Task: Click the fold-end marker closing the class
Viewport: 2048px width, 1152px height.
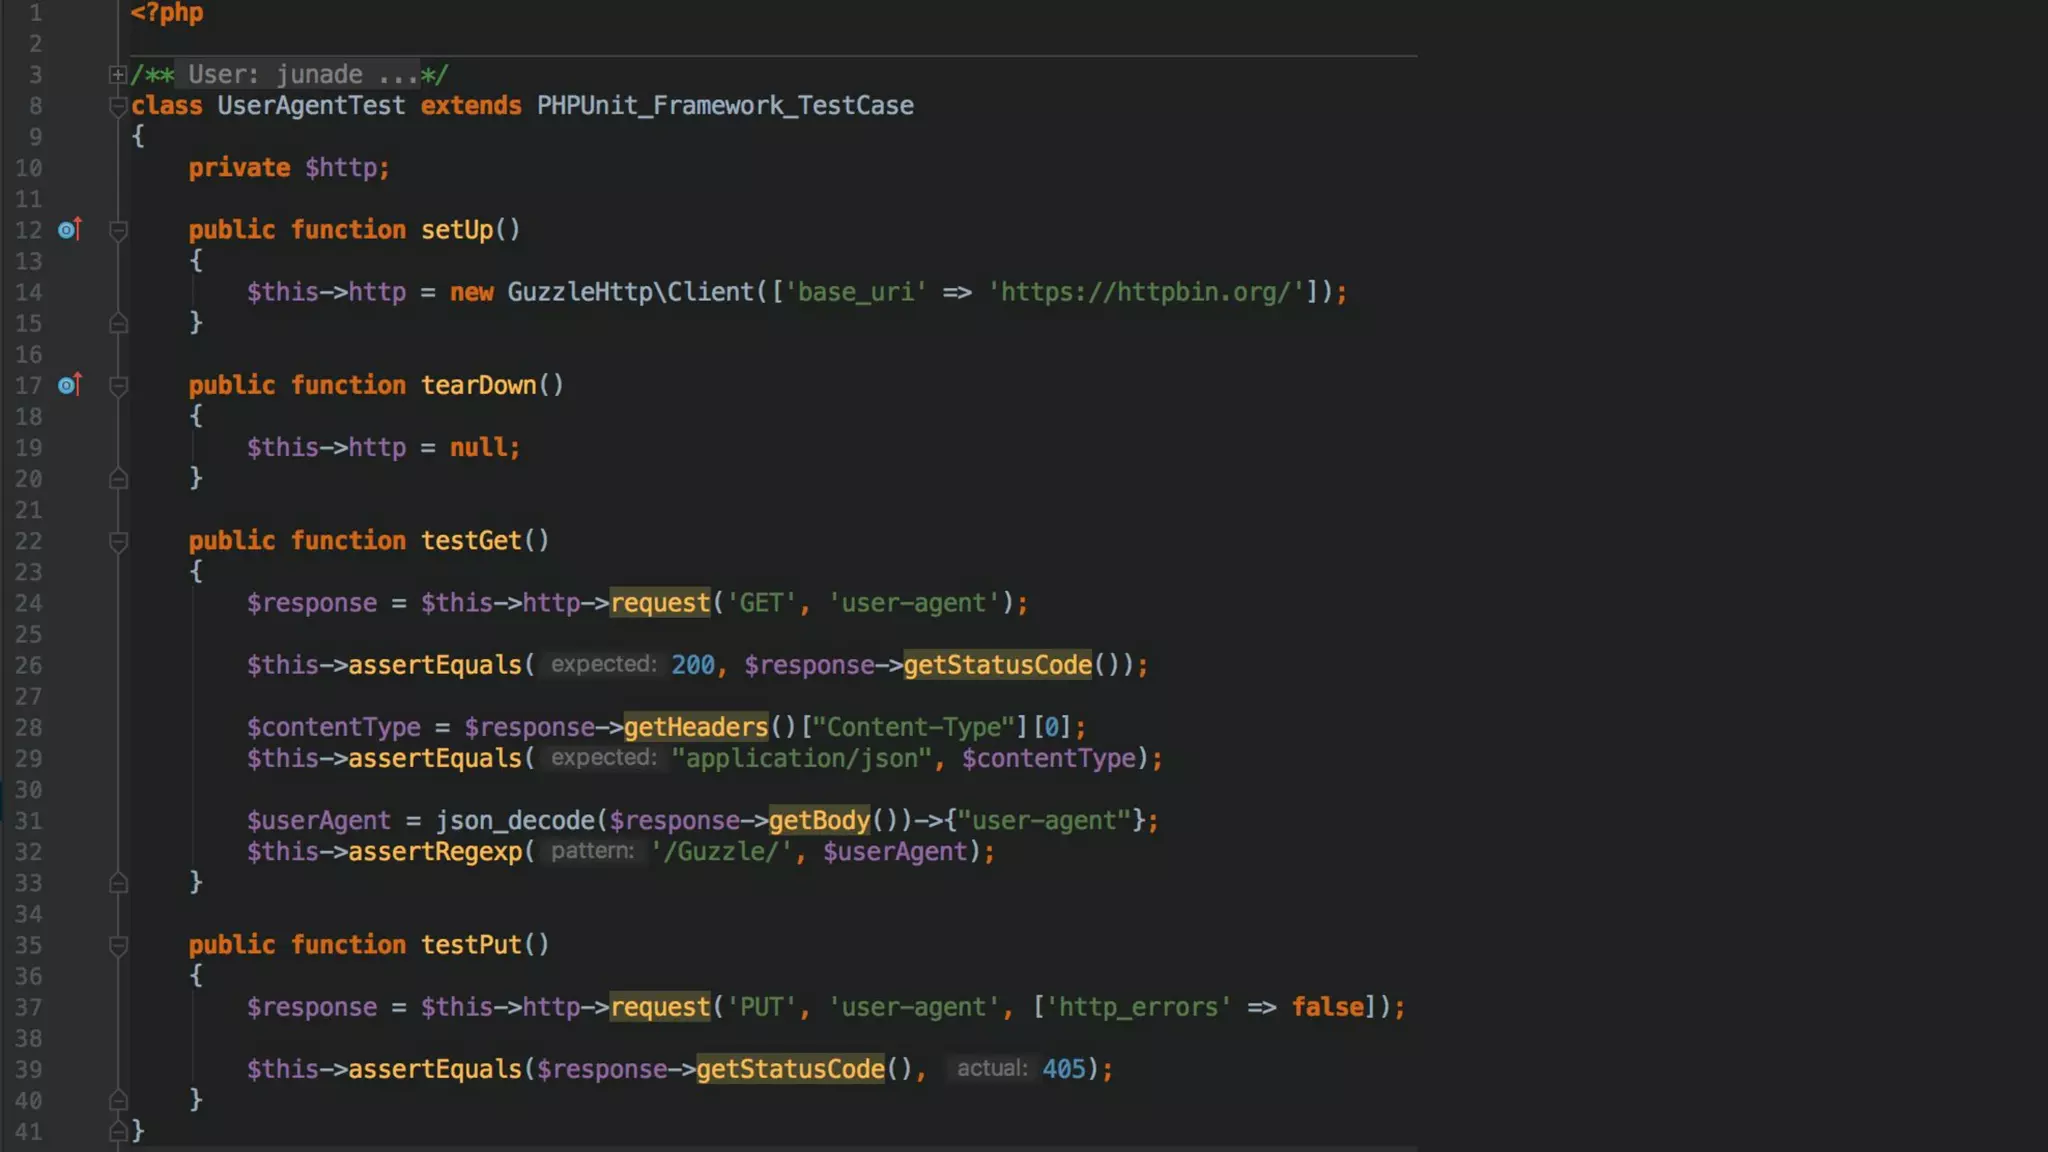Action: [x=117, y=1132]
